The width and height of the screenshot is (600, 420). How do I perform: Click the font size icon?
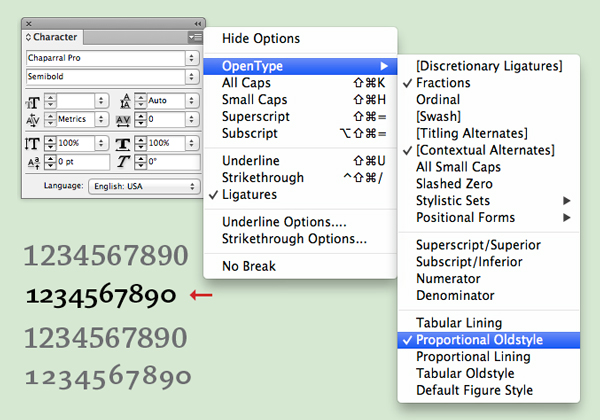(33, 101)
